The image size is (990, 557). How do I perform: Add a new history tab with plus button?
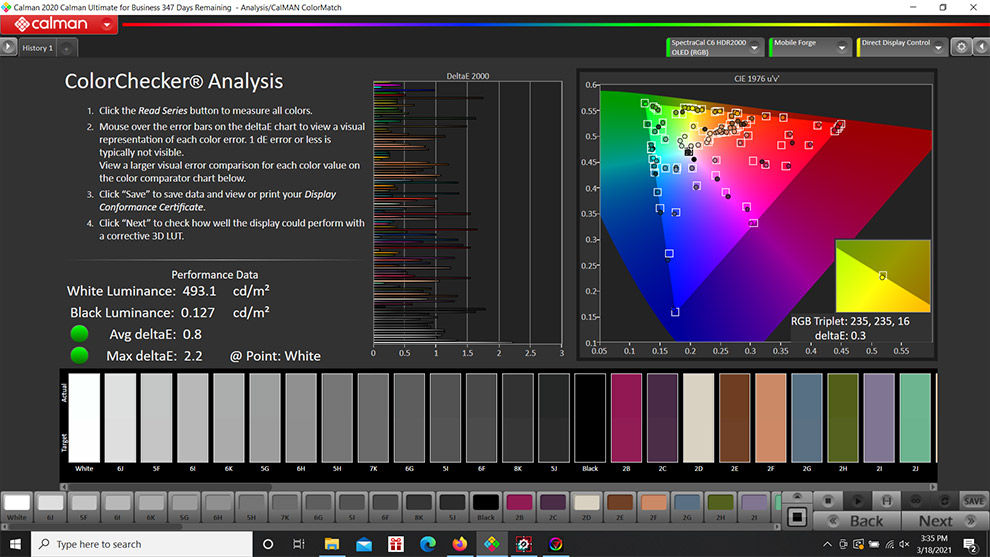(66, 48)
